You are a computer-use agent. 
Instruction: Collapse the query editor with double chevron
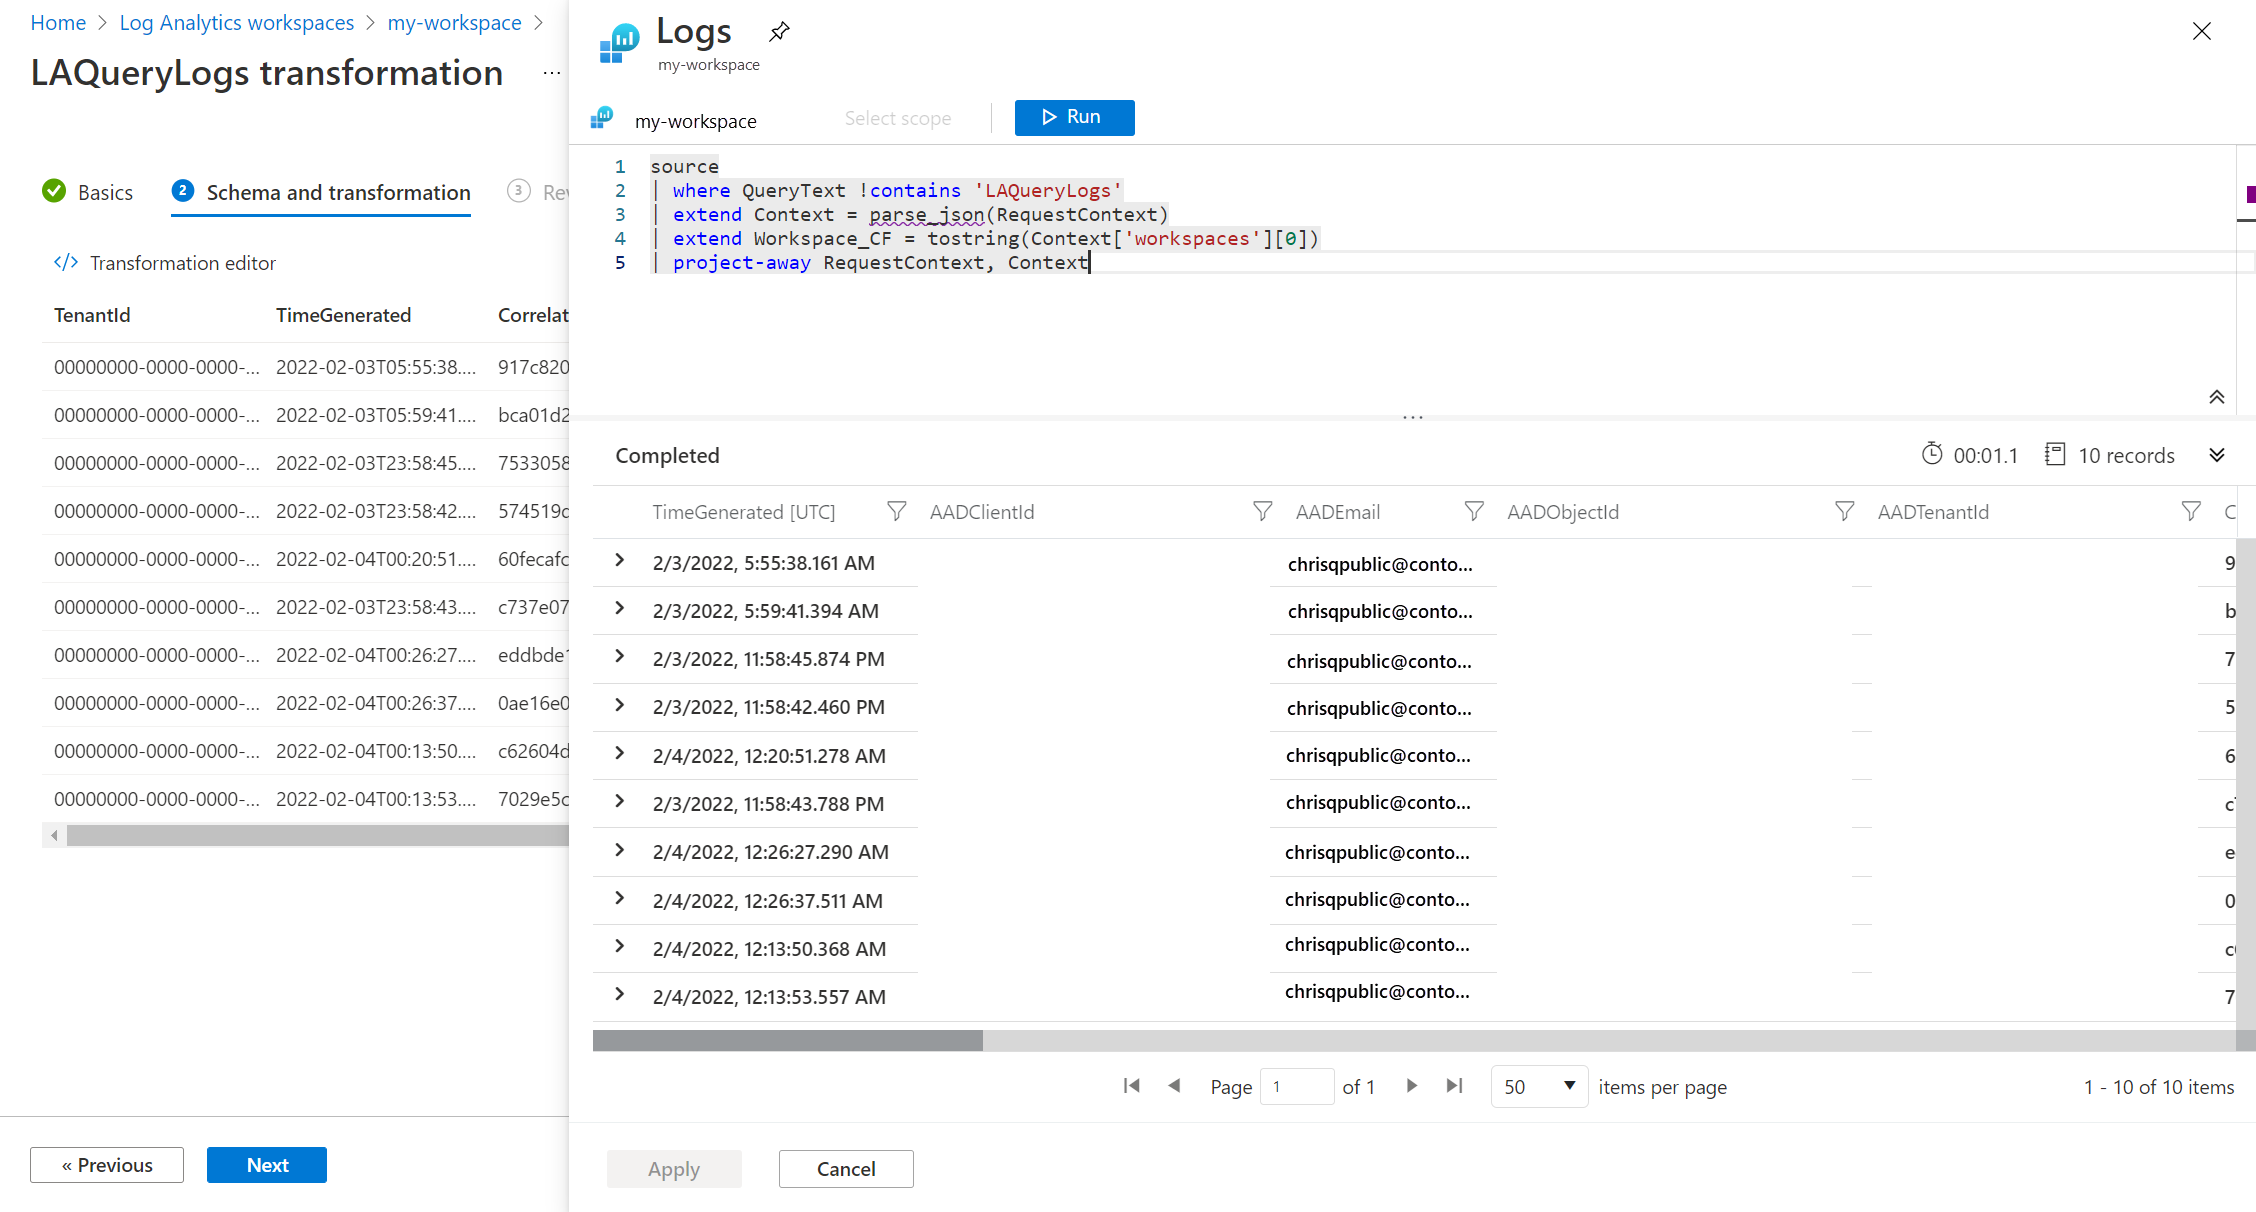click(x=2216, y=397)
